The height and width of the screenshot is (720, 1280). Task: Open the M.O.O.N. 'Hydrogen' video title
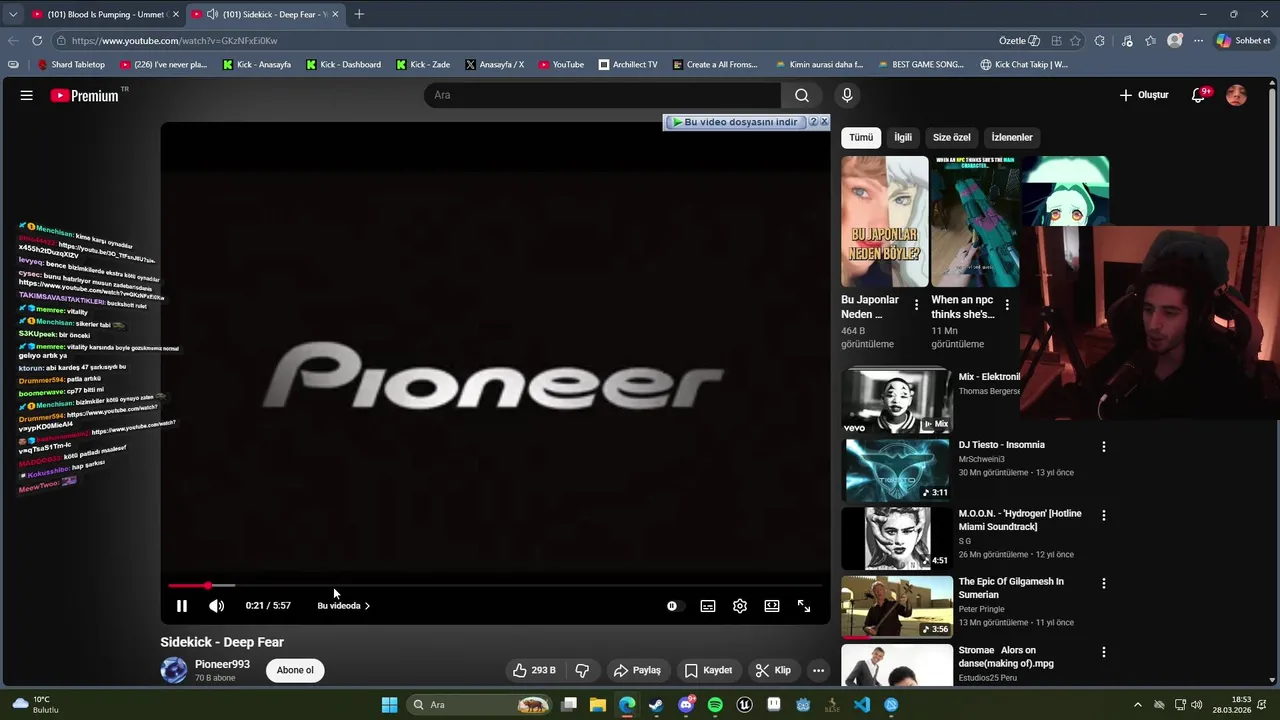[x=1020, y=520]
